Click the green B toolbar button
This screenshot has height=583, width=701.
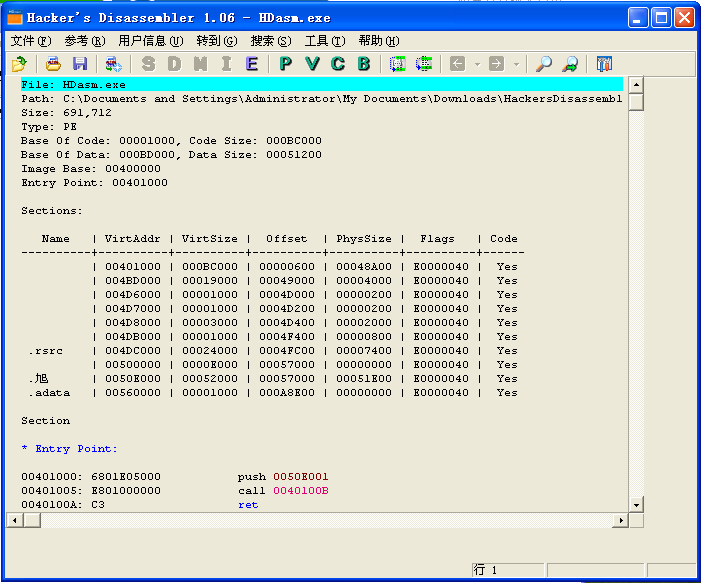pyautogui.click(x=364, y=64)
